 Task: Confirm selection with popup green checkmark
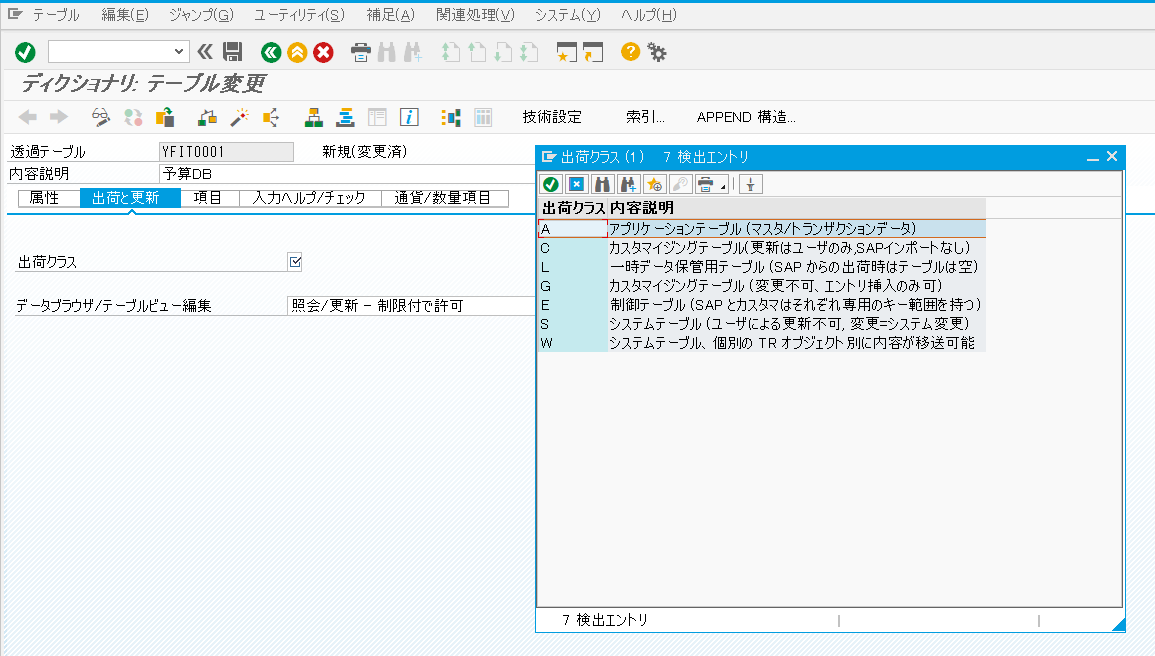pyautogui.click(x=550, y=184)
